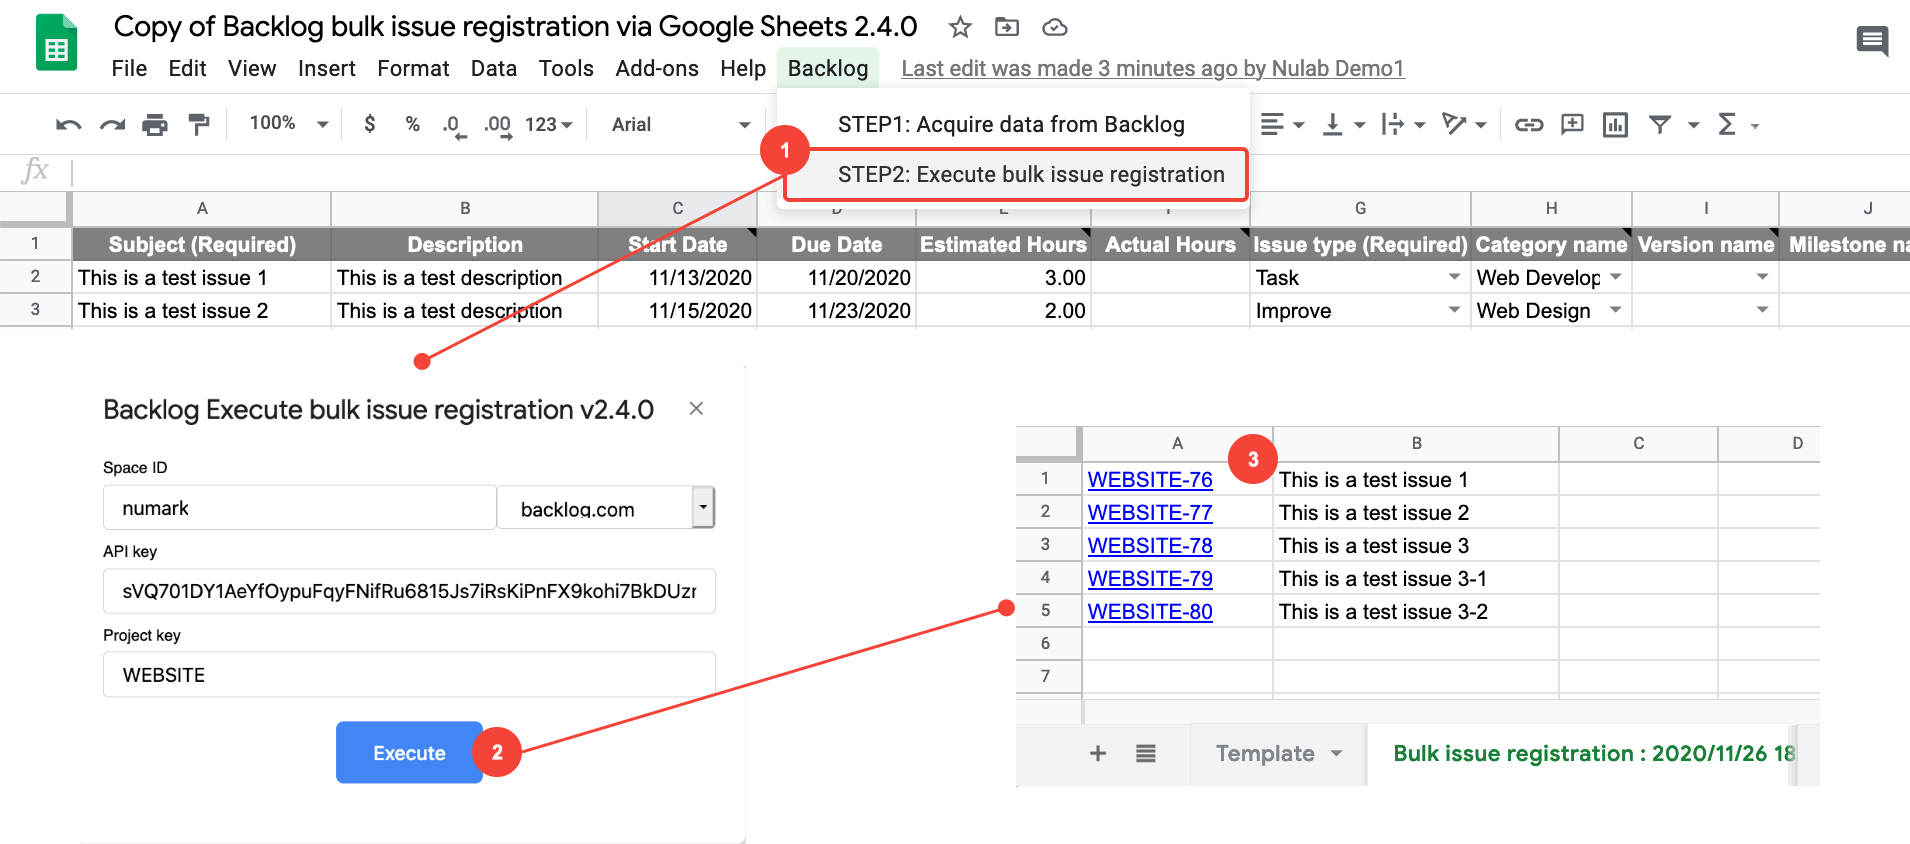Print the spreadsheet
The height and width of the screenshot is (844, 1910).
[155, 125]
